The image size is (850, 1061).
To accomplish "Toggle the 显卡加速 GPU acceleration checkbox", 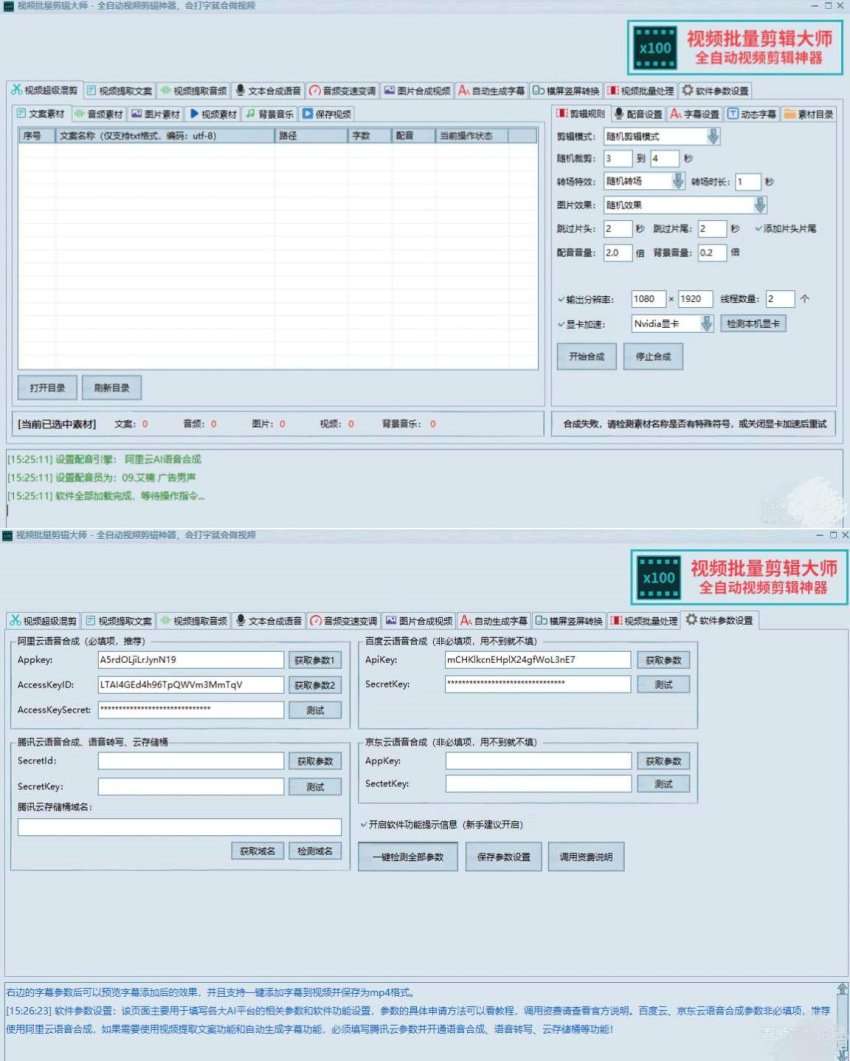I will 561,324.
